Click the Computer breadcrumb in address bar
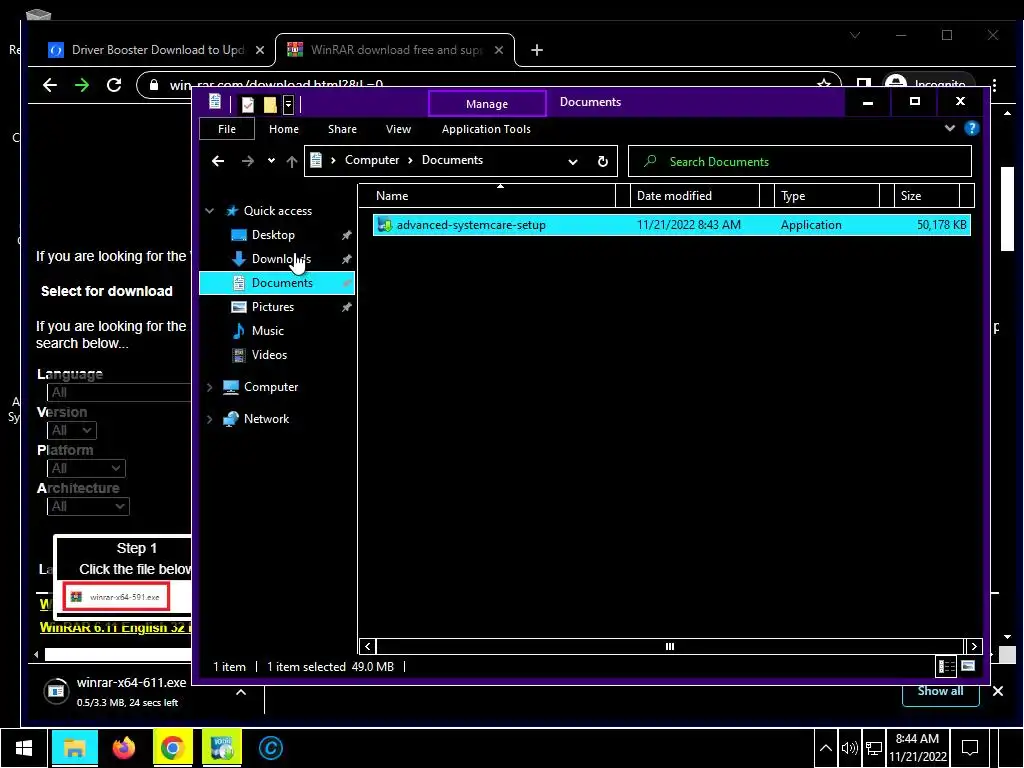This screenshot has width=1024, height=768. click(x=372, y=160)
